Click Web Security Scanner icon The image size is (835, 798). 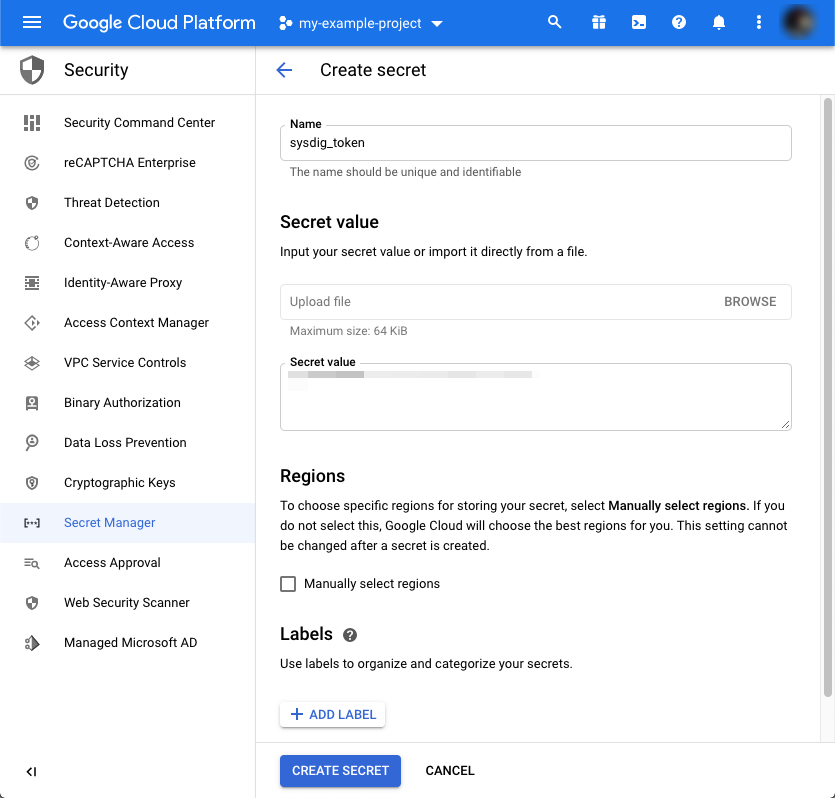click(32, 603)
